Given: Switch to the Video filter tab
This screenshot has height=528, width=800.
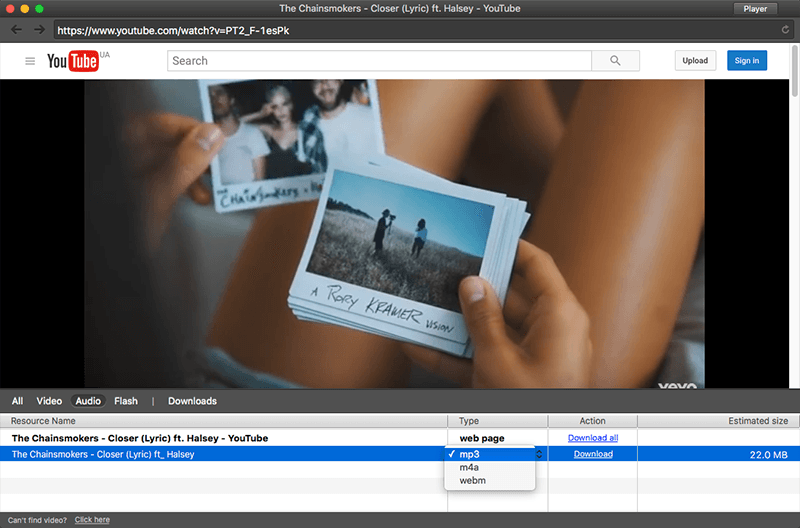Looking at the screenshot, I should (49, 401).
